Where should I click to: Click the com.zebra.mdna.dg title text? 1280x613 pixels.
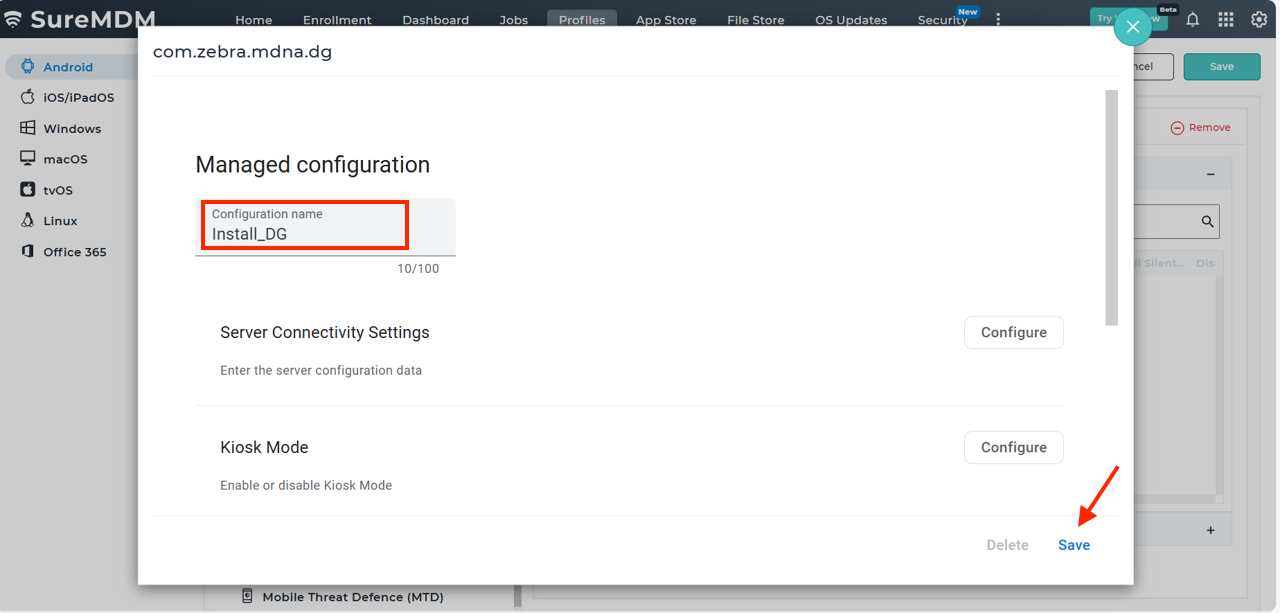pos(242,52)
